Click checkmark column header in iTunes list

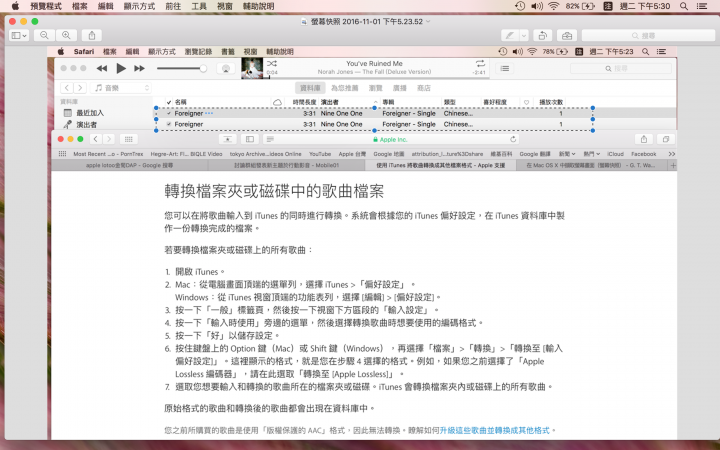(169, 102)
